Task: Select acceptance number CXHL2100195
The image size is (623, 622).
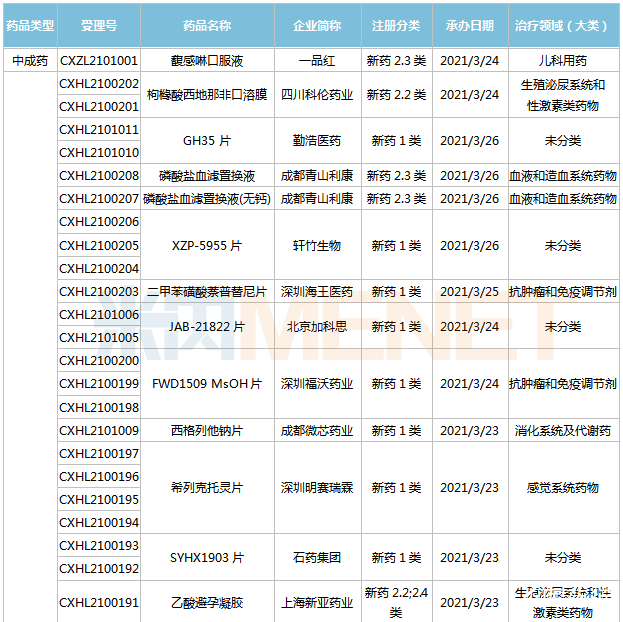Action: (99, 500)
